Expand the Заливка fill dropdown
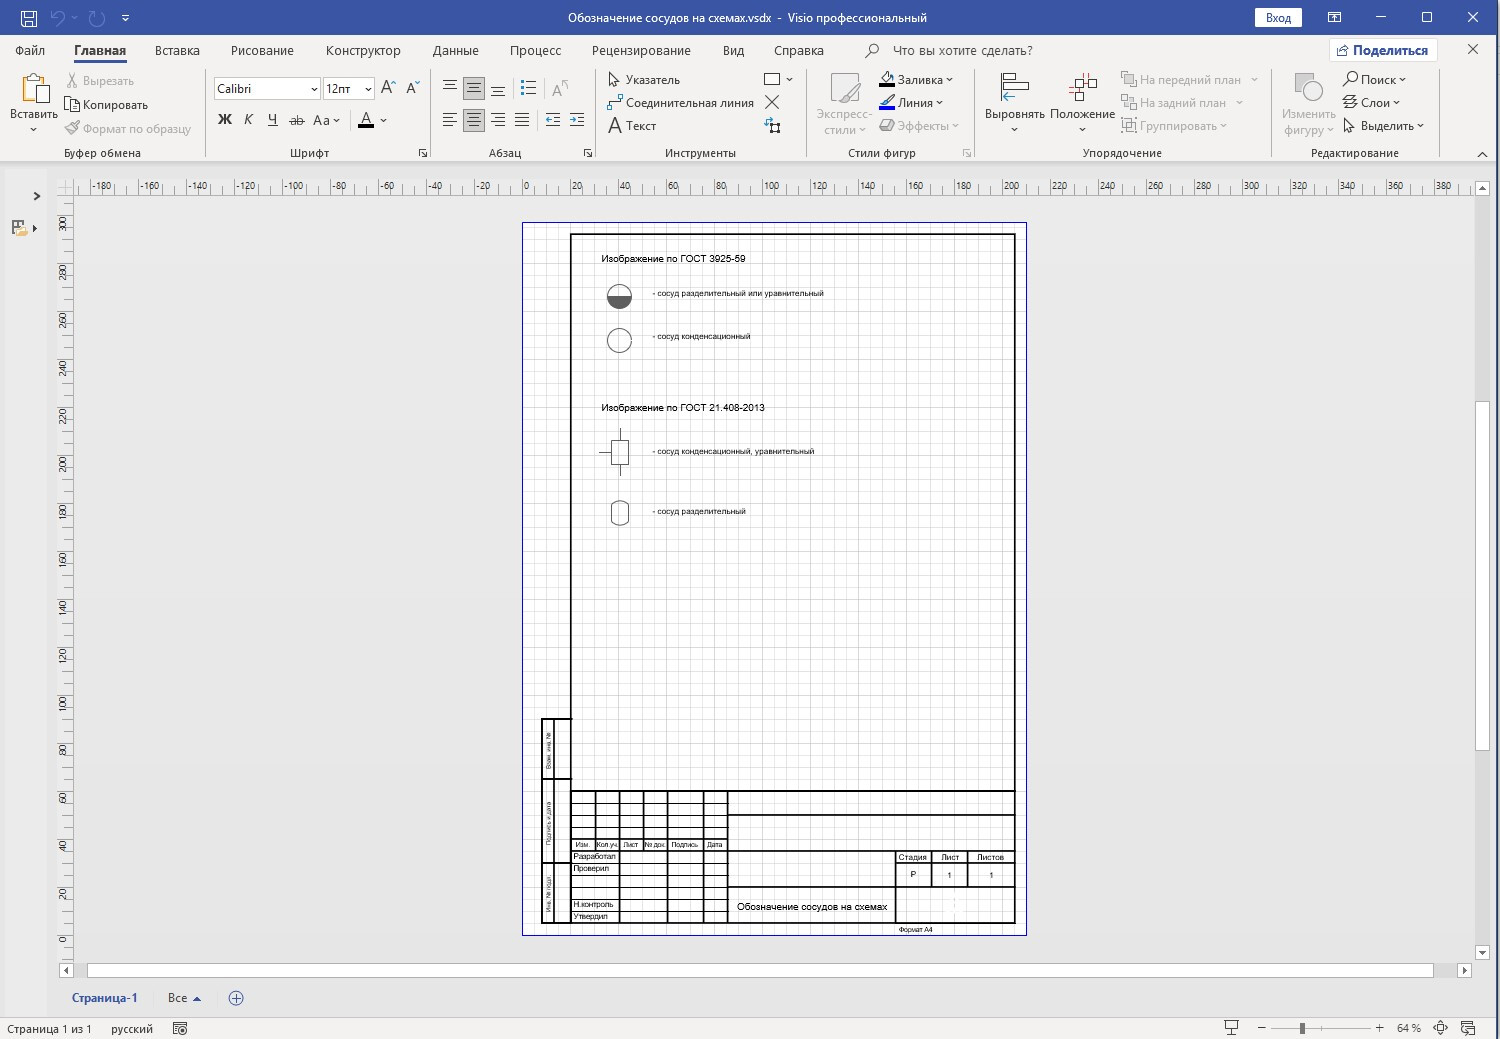The height and width of the screenshot is (1039, 1500). (x=949, y=80)
